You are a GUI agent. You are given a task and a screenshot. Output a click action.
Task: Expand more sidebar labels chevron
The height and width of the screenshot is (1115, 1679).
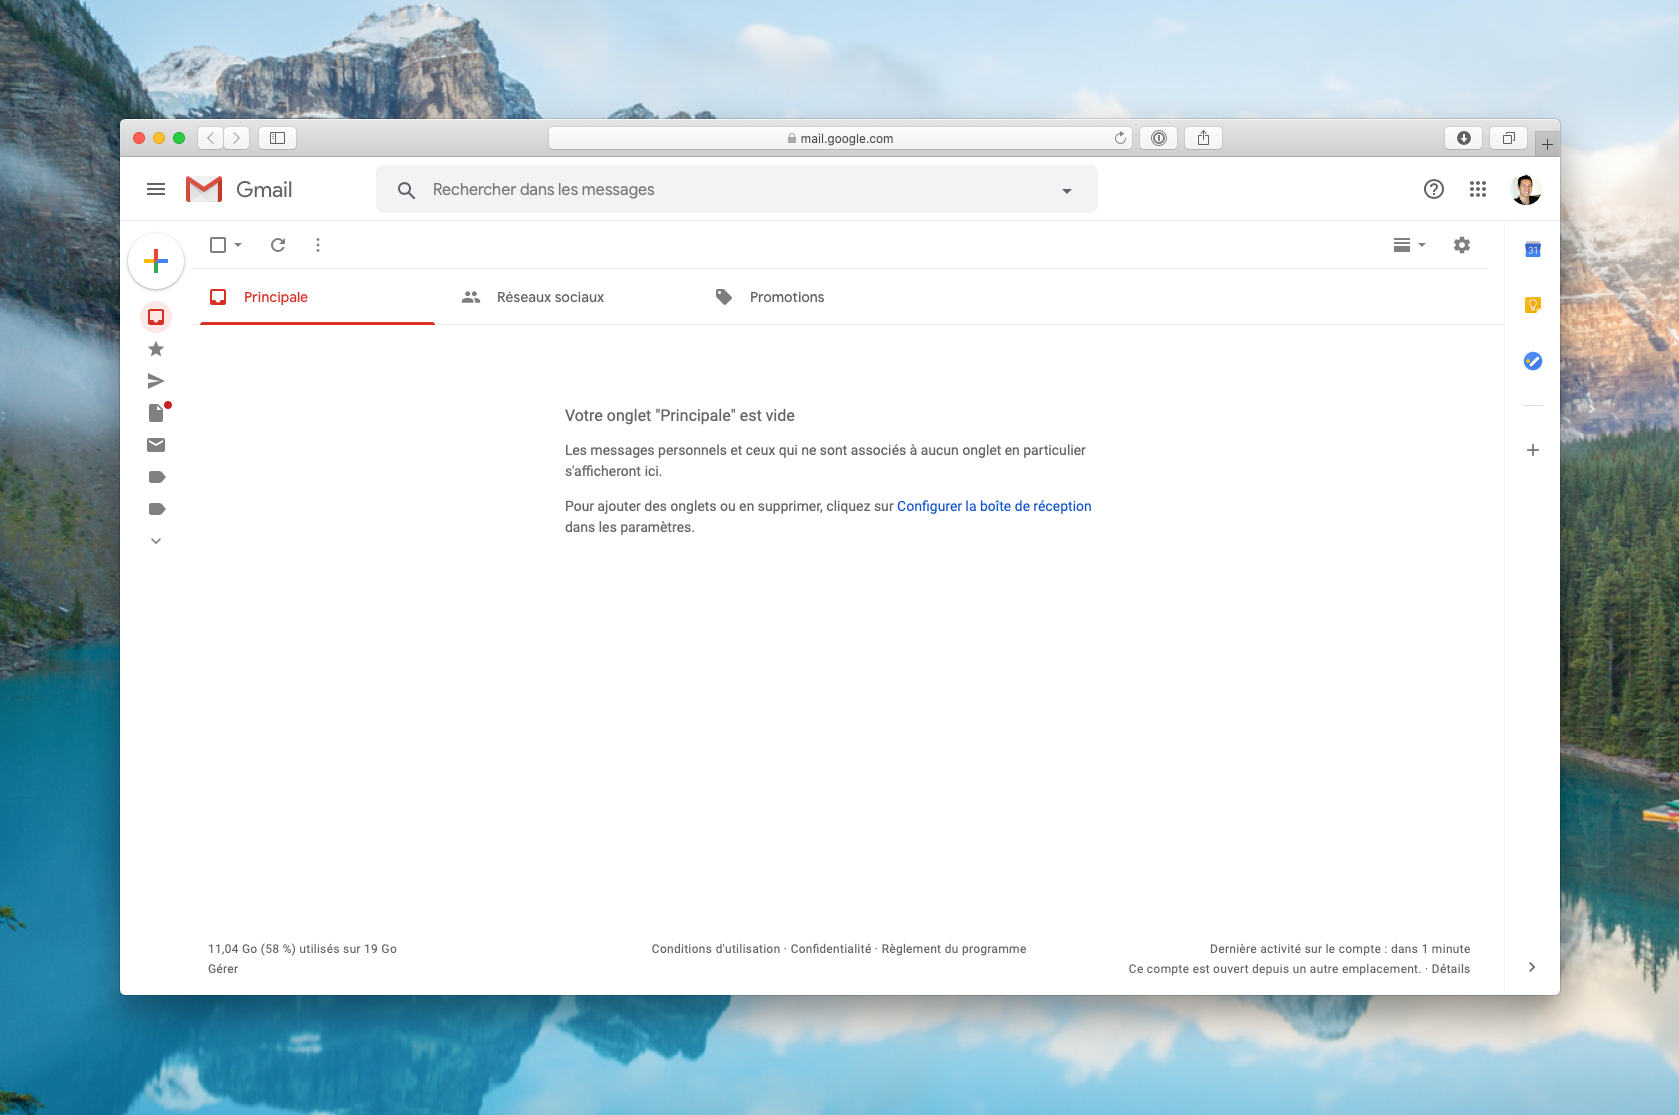pos(156,541)
